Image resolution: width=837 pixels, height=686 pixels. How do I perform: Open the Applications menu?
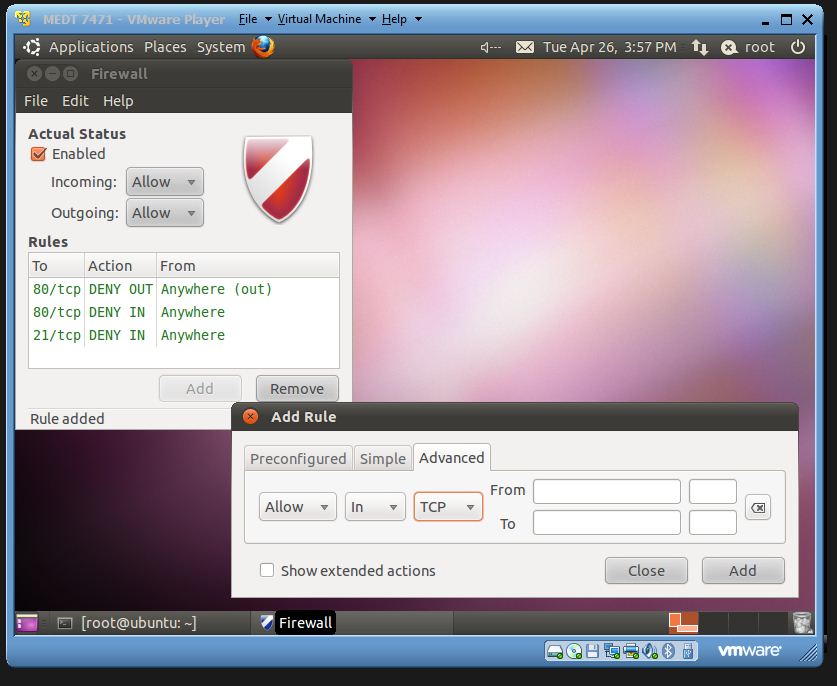point(91,47)
